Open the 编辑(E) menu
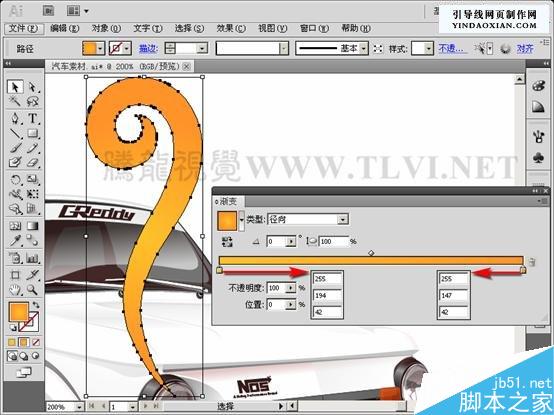 coord(65,28)
